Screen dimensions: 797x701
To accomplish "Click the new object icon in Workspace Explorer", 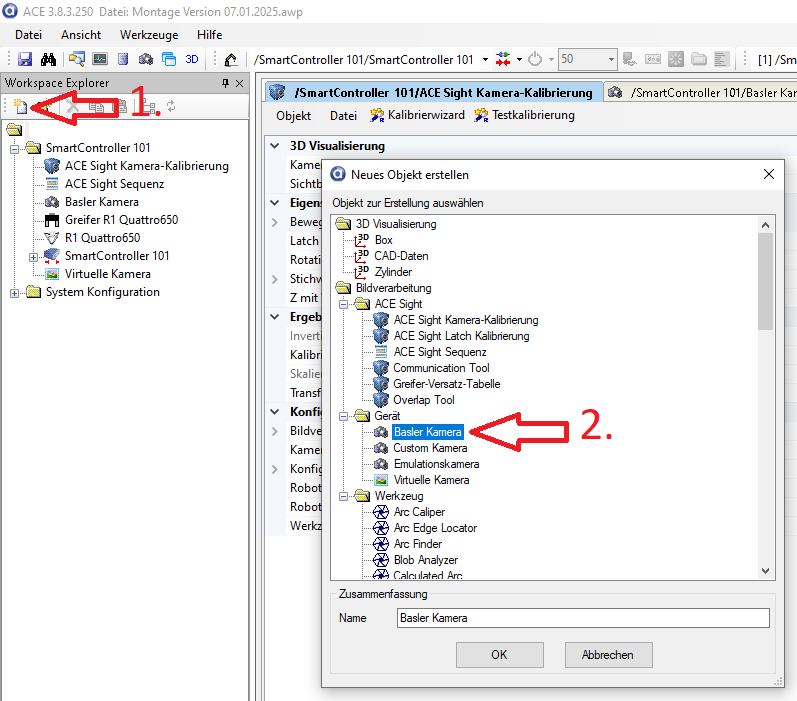I will (20, 106).
